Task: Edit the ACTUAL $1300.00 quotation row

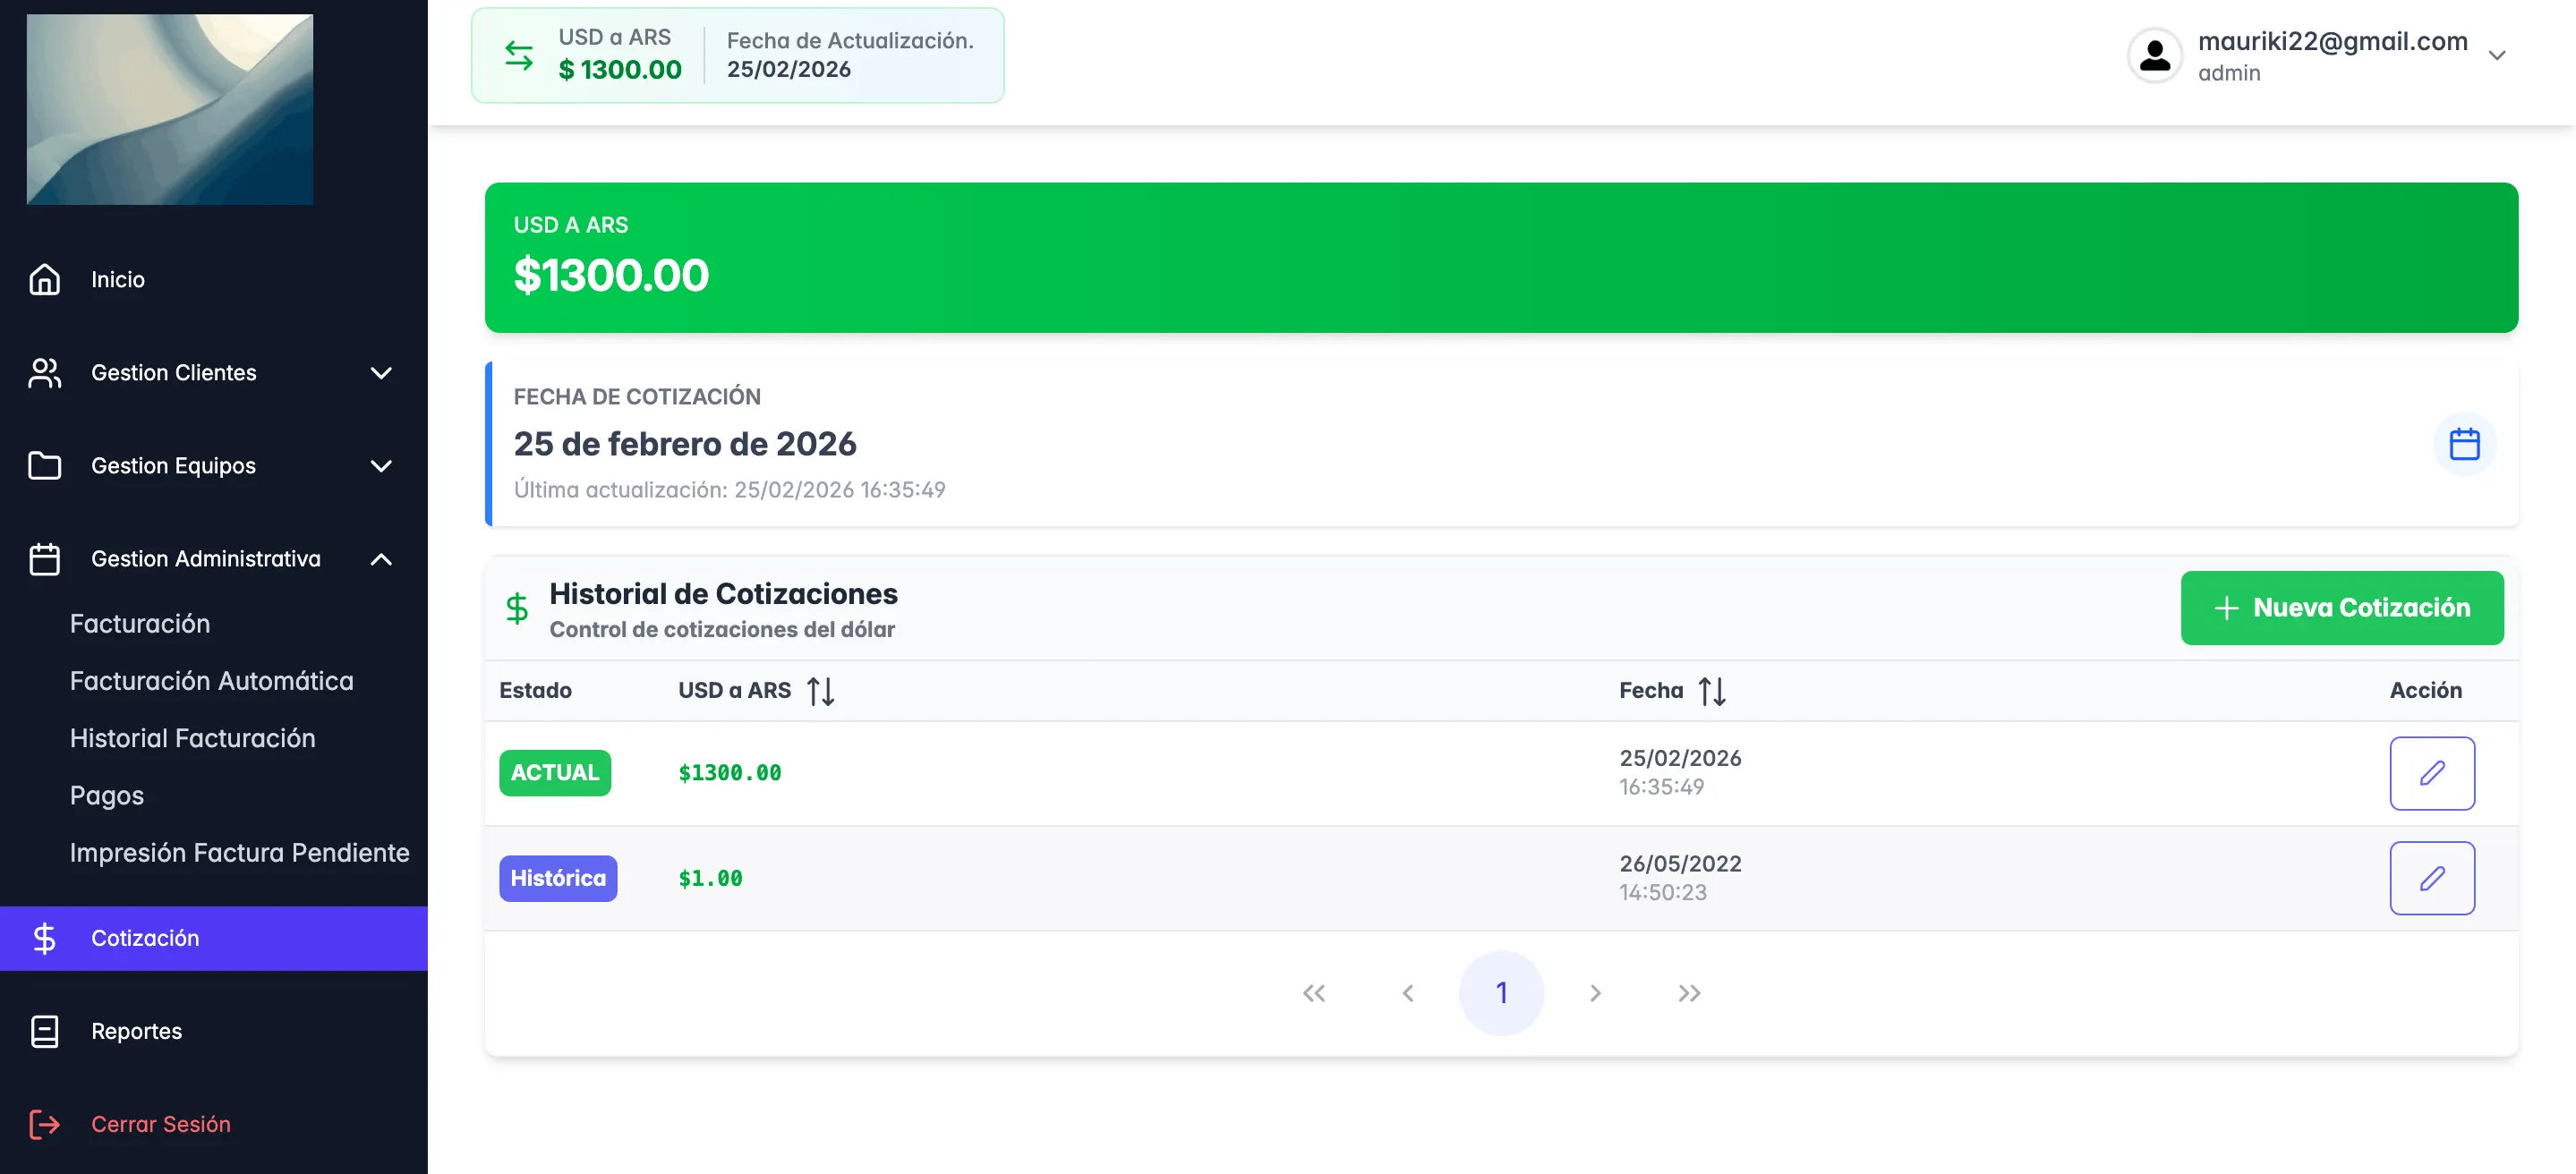Action: click(x=2431, y=773)
